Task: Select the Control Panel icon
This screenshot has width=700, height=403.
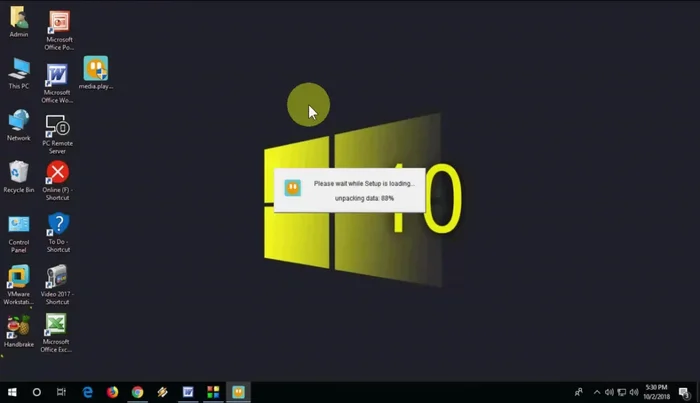Action: click(19, 234)
